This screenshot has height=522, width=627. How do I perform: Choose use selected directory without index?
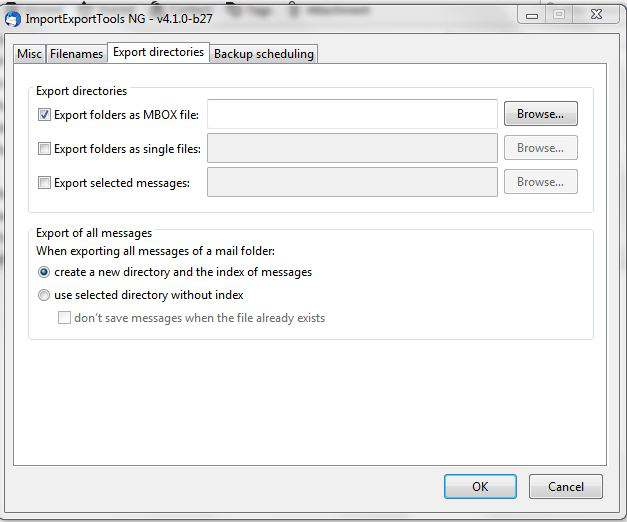pyautogui.click(x=44, y=295)
